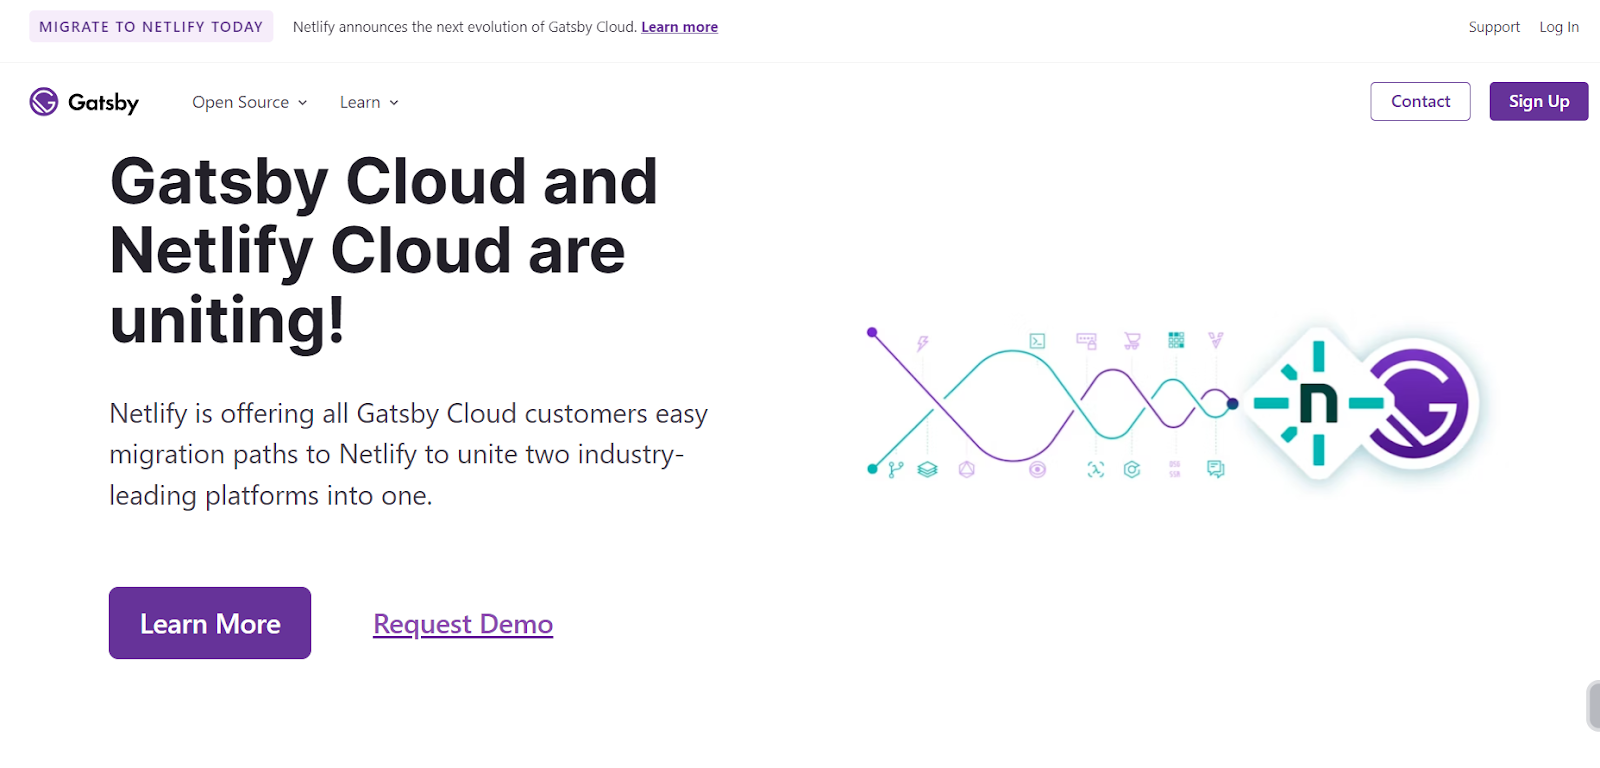Follow the banner's Learn more link

click(679, 27)
